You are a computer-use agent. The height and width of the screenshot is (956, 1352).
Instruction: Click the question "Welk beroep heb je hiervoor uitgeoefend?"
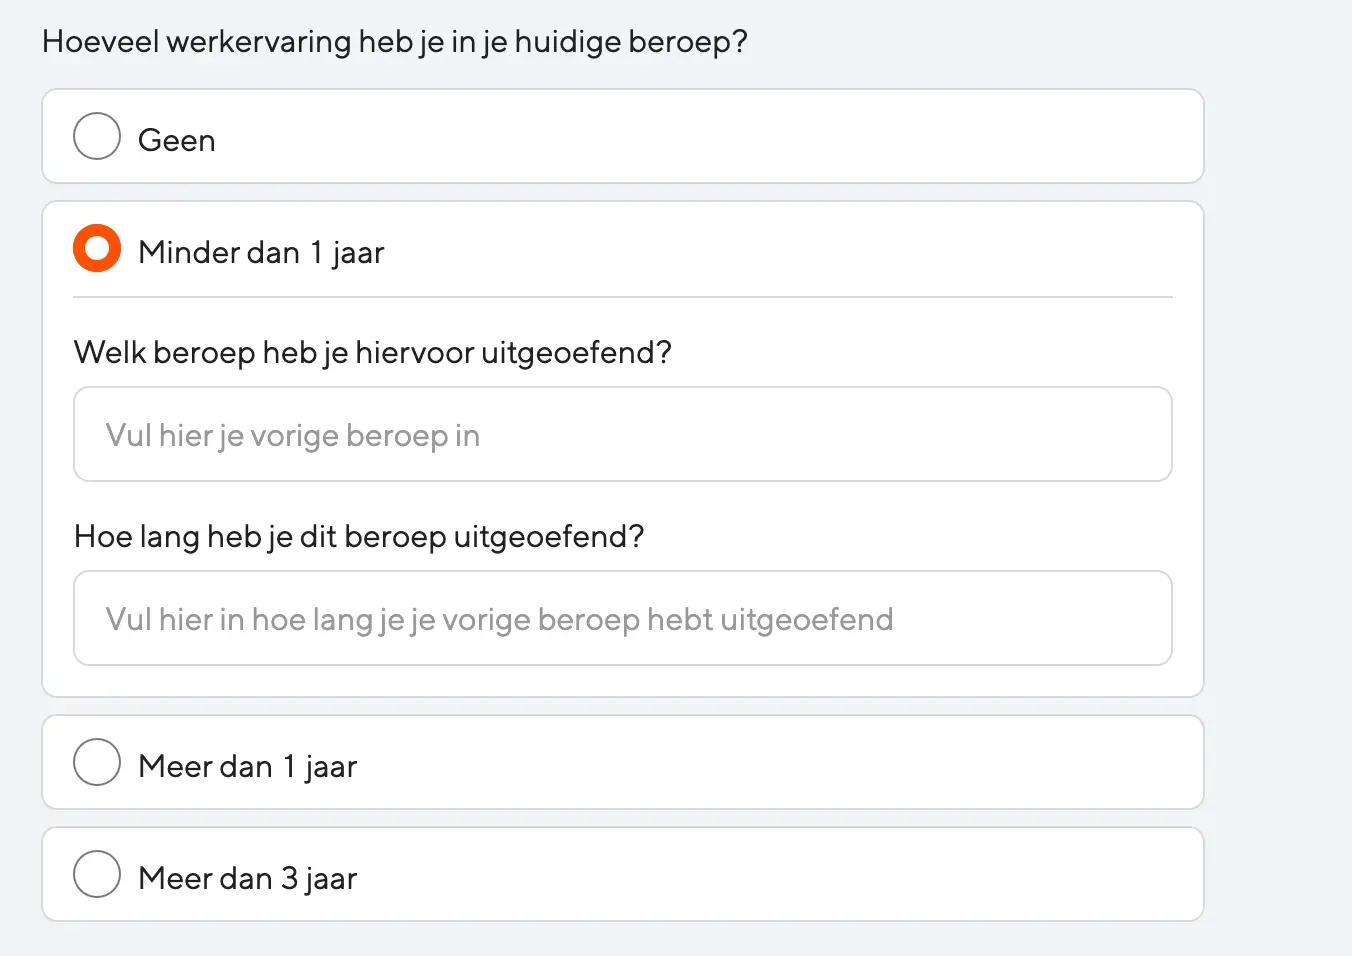point(372,352)
